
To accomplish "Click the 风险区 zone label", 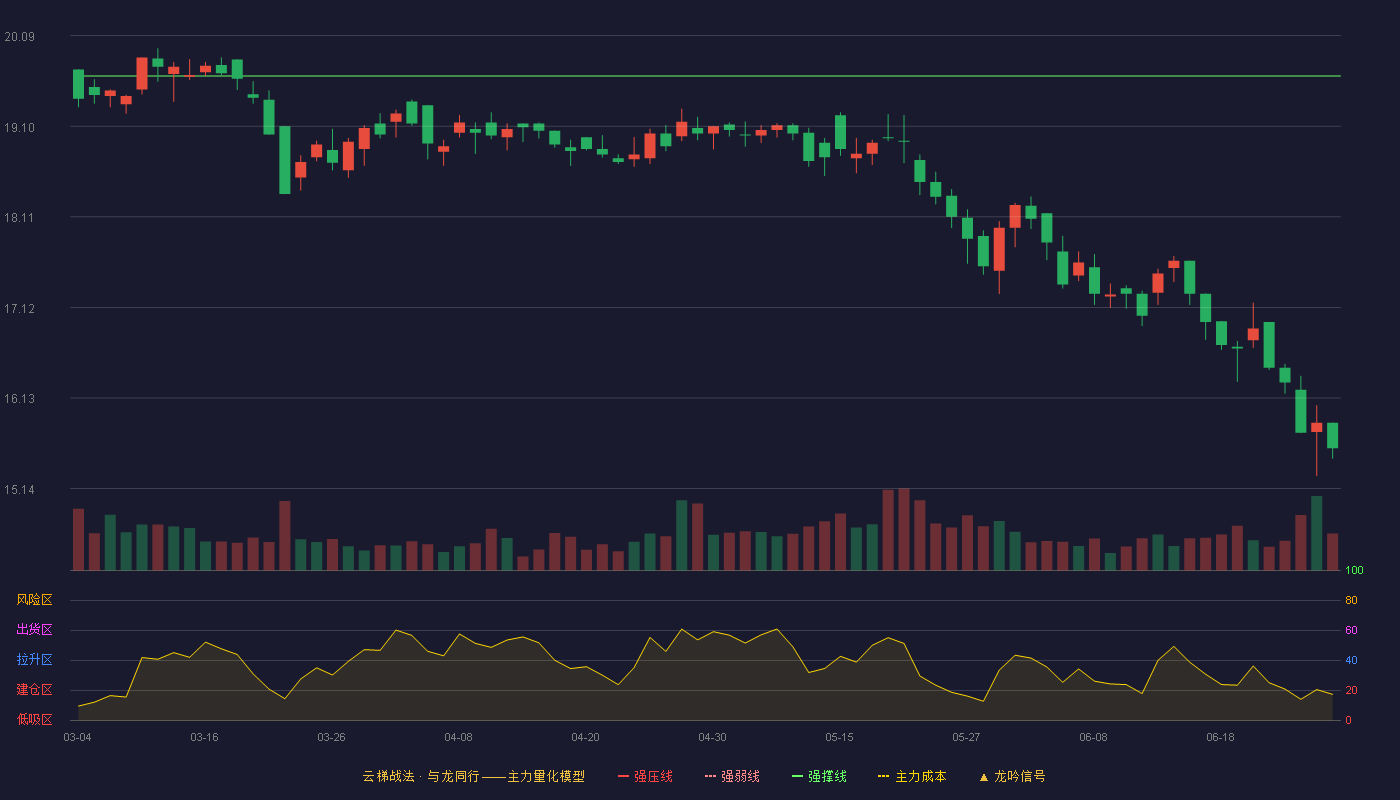I will 34,600.
